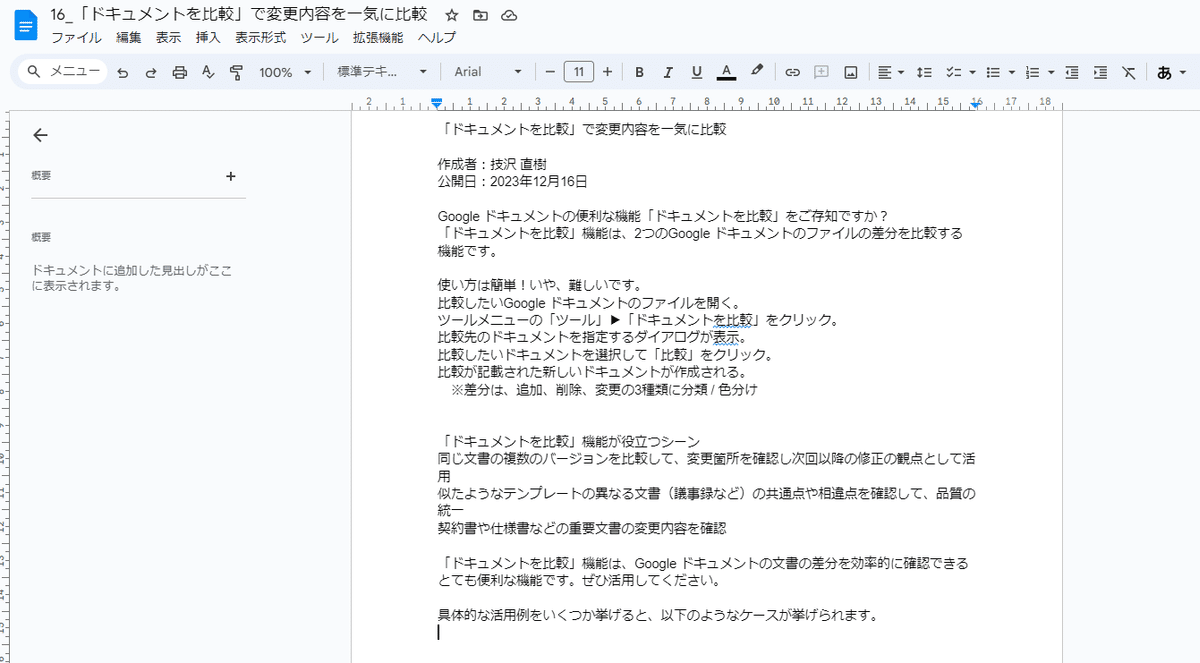Open the text alignment dropdown
Screen dimensions: 1200x663
tap(890, 71)
